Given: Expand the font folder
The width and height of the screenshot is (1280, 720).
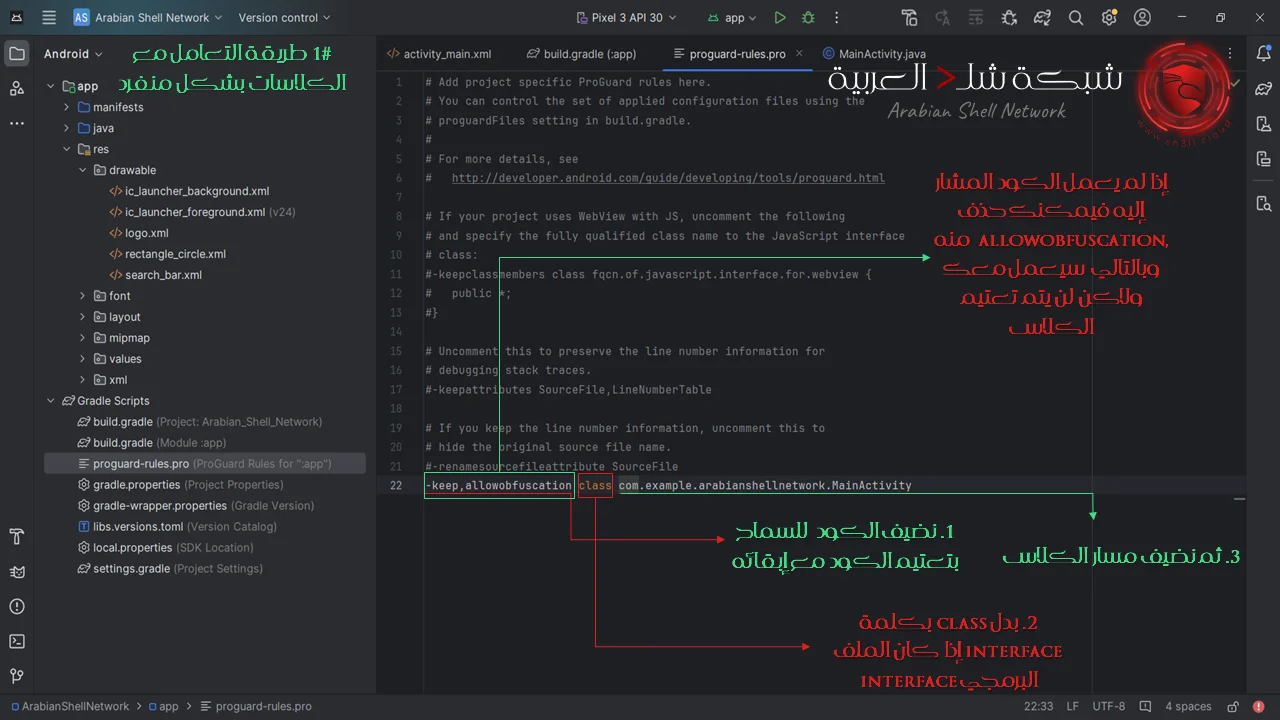Looking at the screenshot, I should [x=83, y=296].
